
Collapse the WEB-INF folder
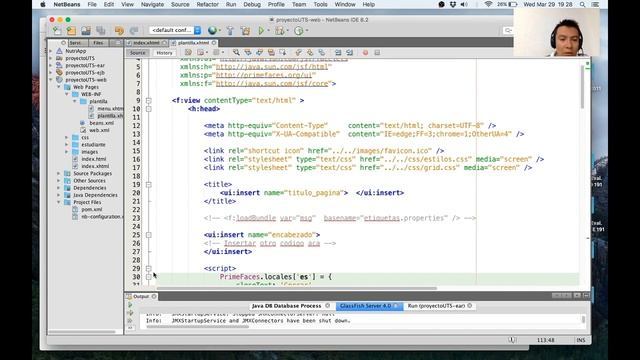pos(67,94)
